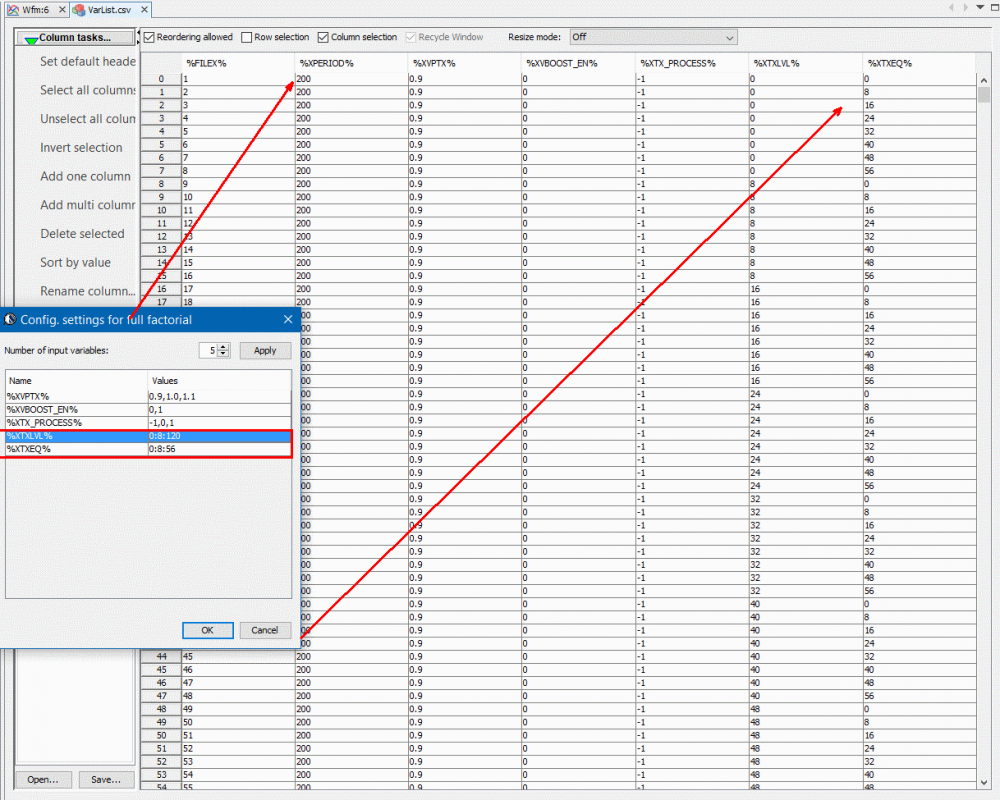Enable the Row selection checkbox
This screenshot has height=800, width=1000.
(x=247, y=38)
